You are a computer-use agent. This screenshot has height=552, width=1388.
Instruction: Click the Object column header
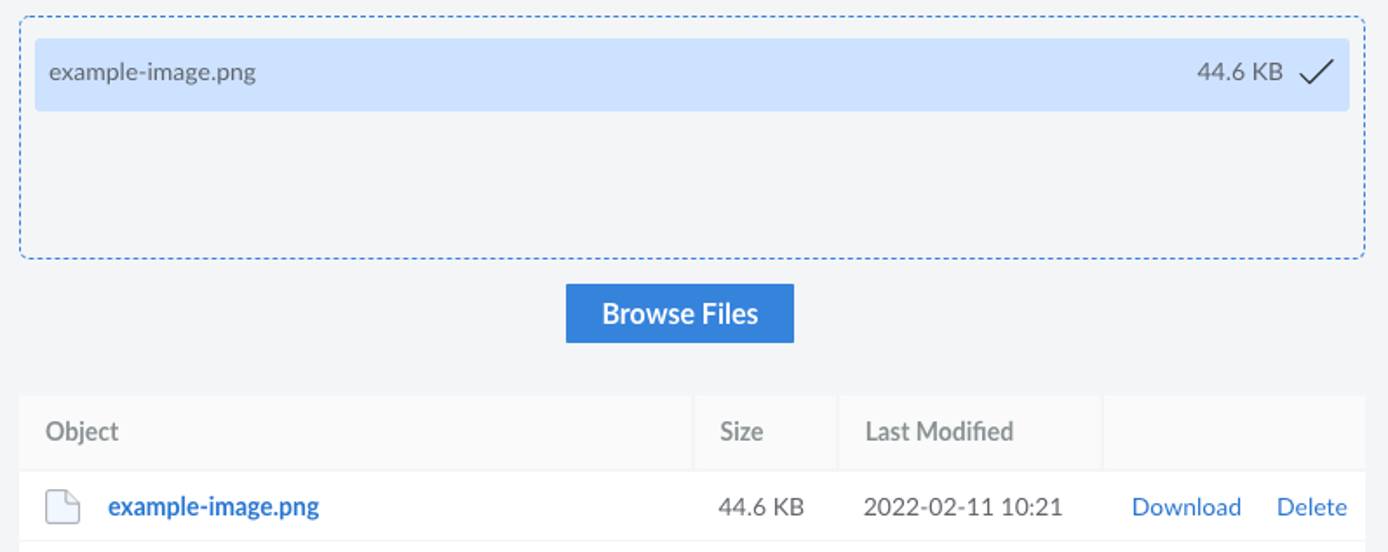(82, 432)
